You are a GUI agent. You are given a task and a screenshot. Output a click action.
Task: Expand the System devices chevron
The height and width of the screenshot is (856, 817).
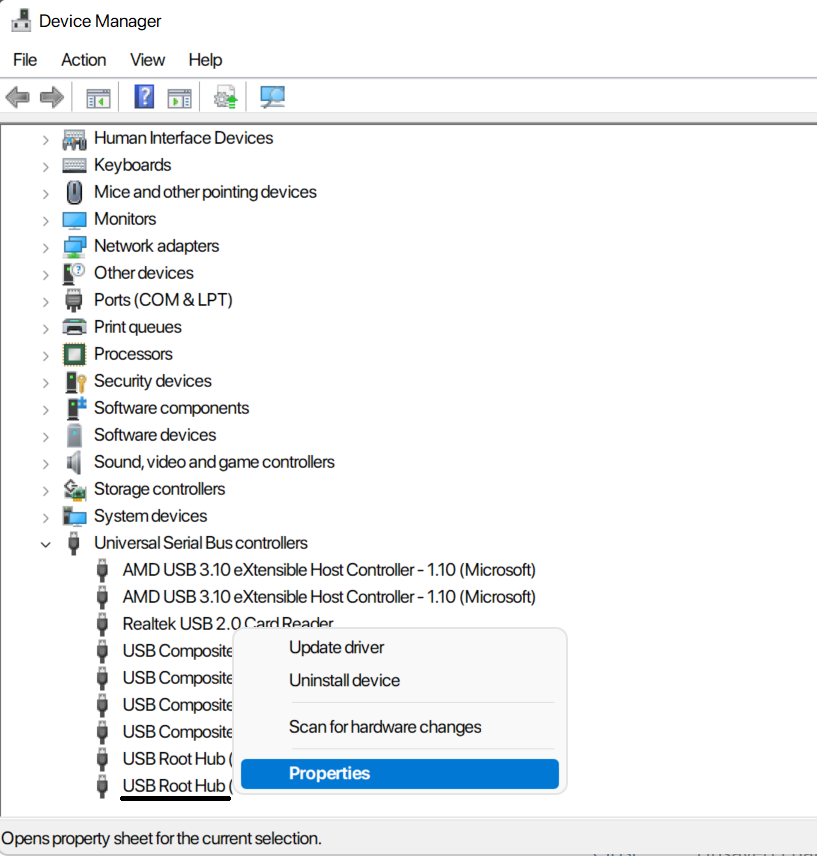tap(45, 518)
